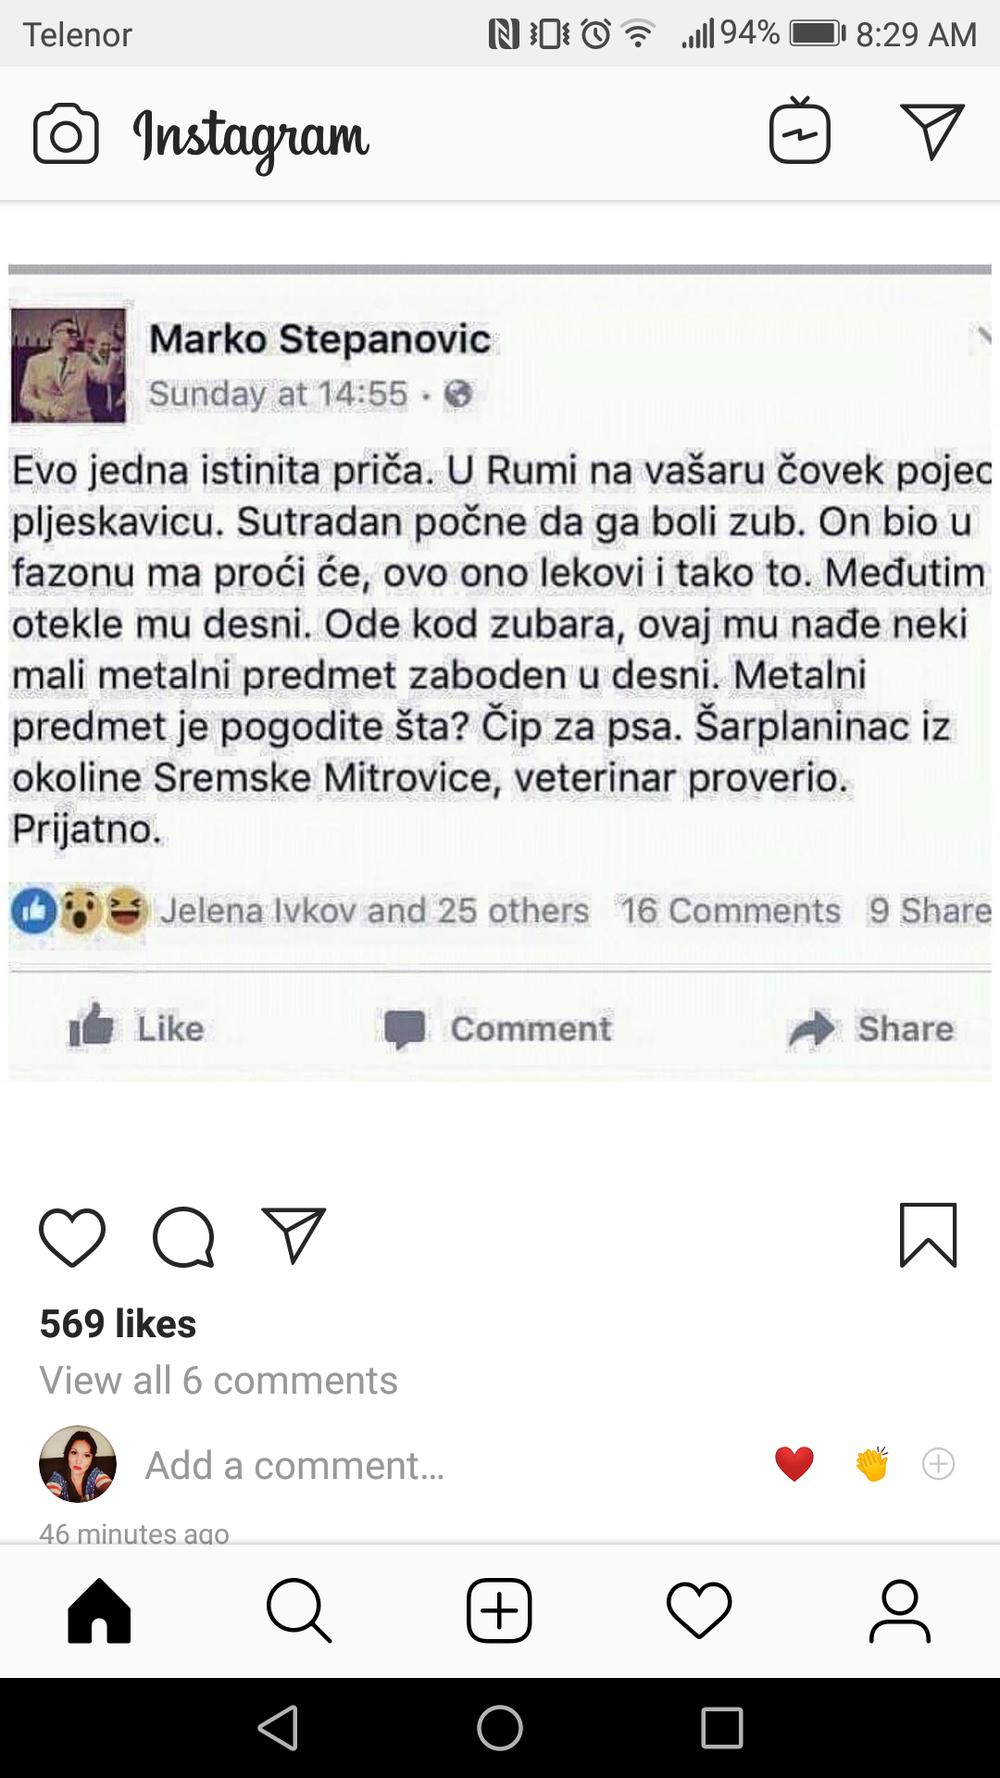This screenshot has height=1778, width=1000.
Task: View all 6 comments
Action: click(x=218, y=1380)
